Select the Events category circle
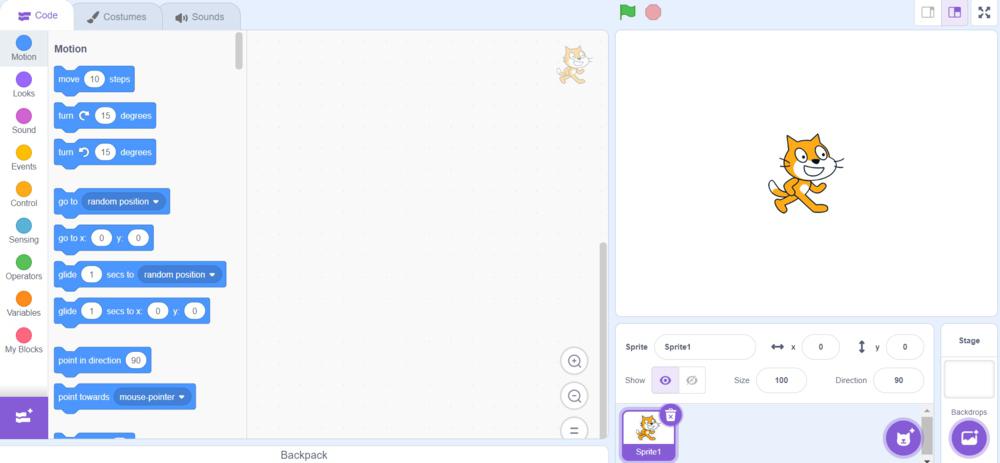Screen dimensions: 1000x463 [x=24, y=152]
